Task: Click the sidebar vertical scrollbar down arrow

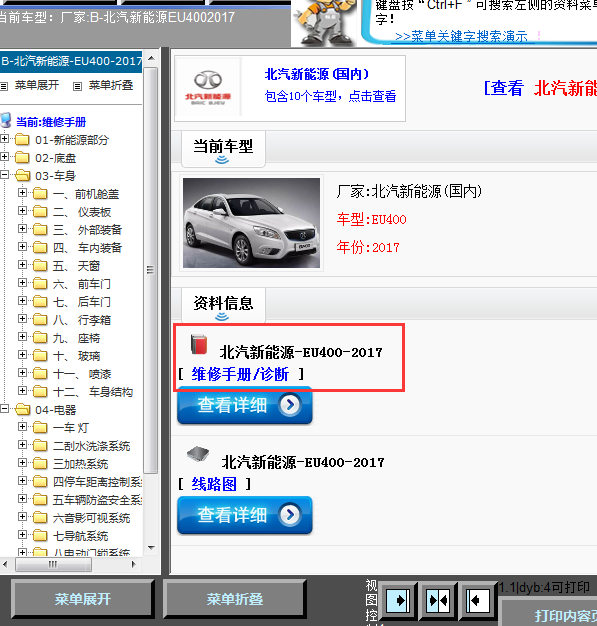Action: [151, 548]
